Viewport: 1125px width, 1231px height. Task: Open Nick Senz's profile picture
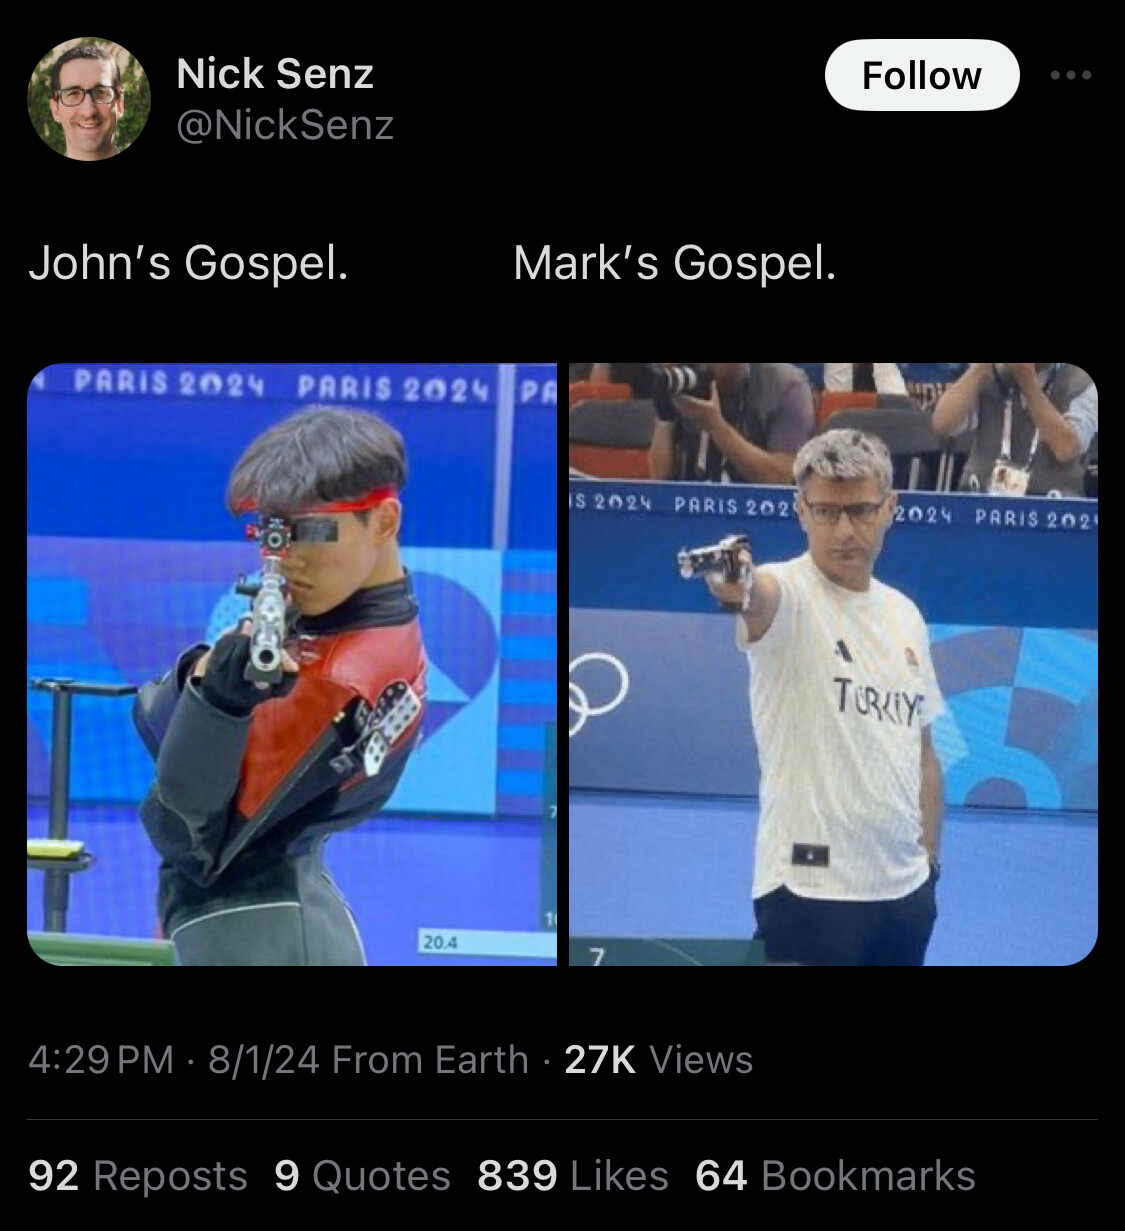[x=88, y=99]
